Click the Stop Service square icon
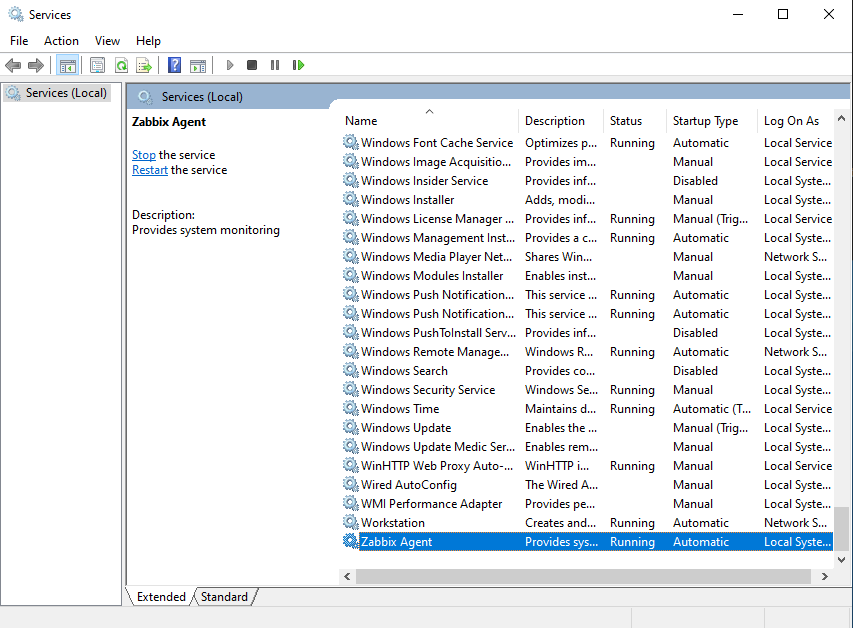This screenshot has width=853, height=628. [252, 65]
